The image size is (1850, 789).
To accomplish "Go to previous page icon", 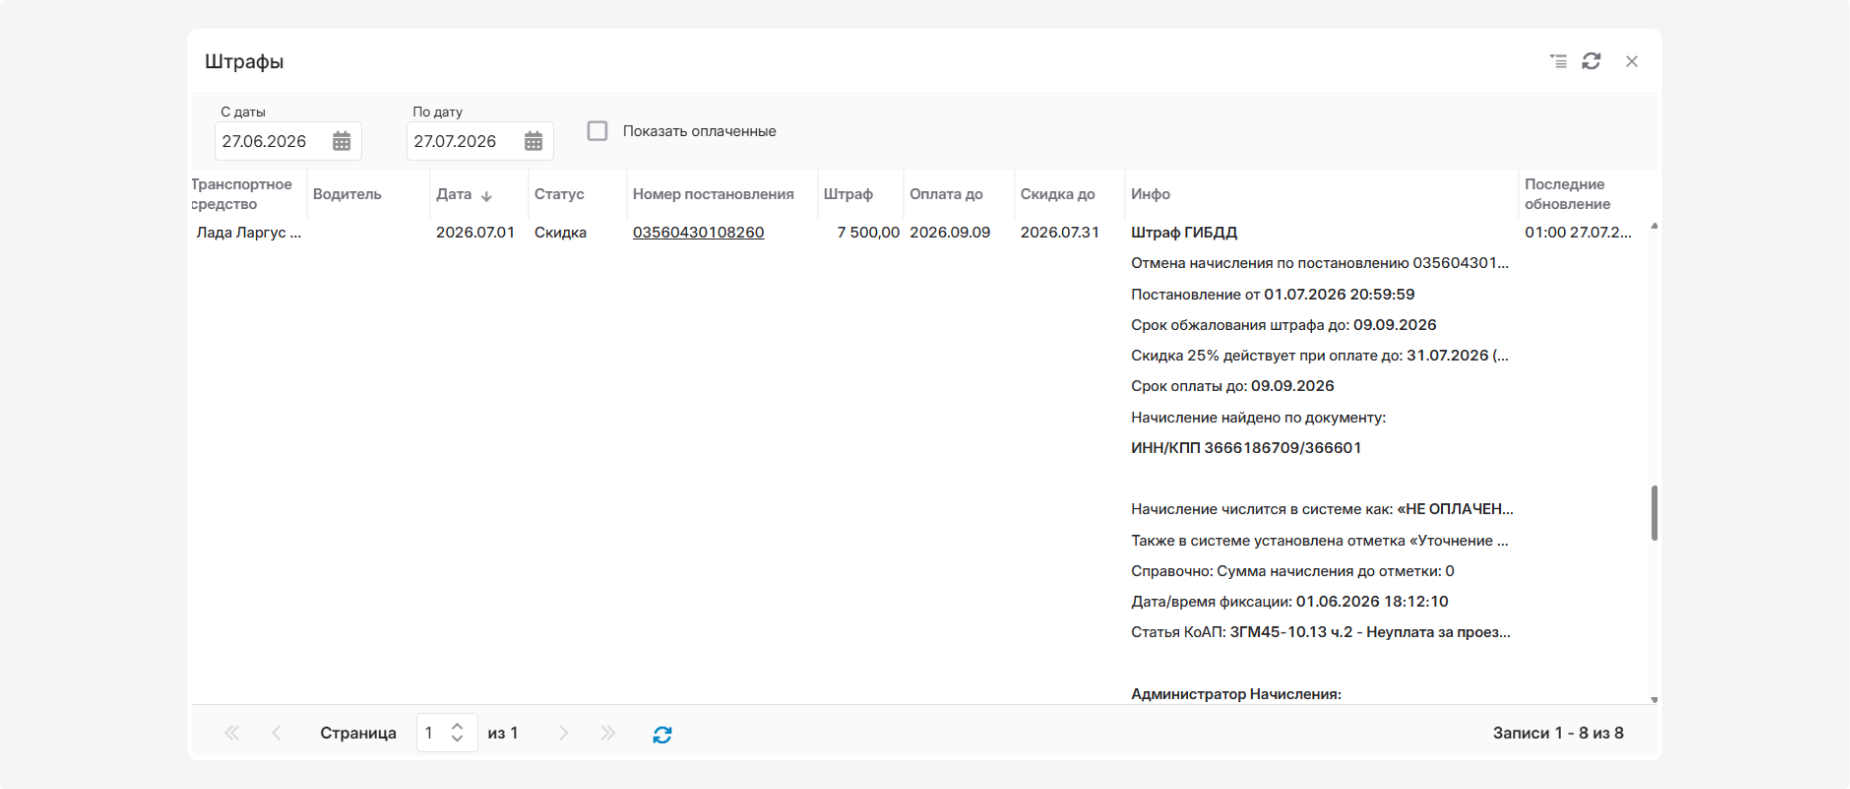I will click(x=277, y=733).
